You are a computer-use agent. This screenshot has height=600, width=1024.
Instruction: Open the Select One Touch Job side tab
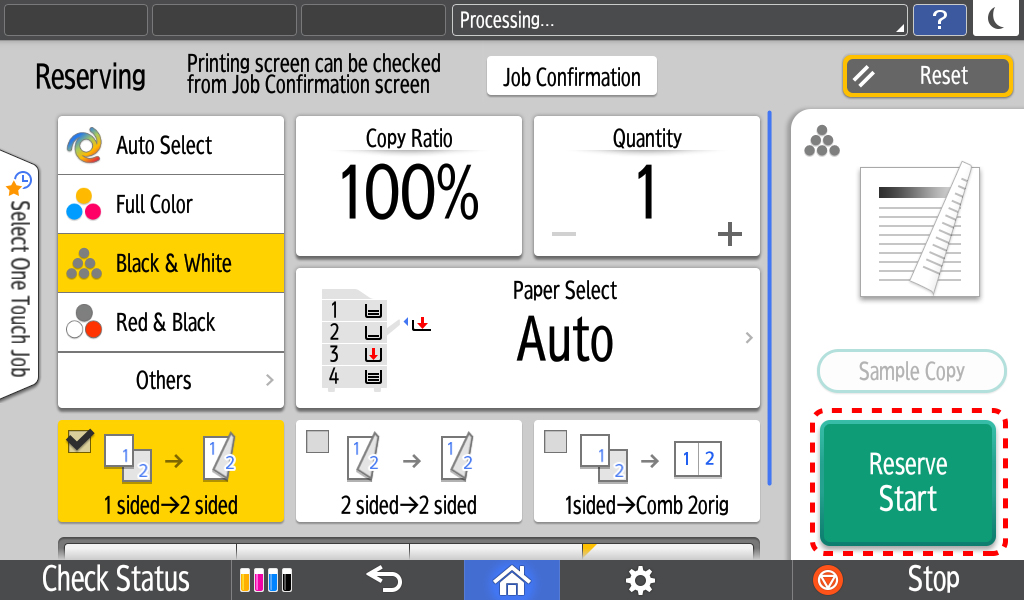click(x=19, y=274)
